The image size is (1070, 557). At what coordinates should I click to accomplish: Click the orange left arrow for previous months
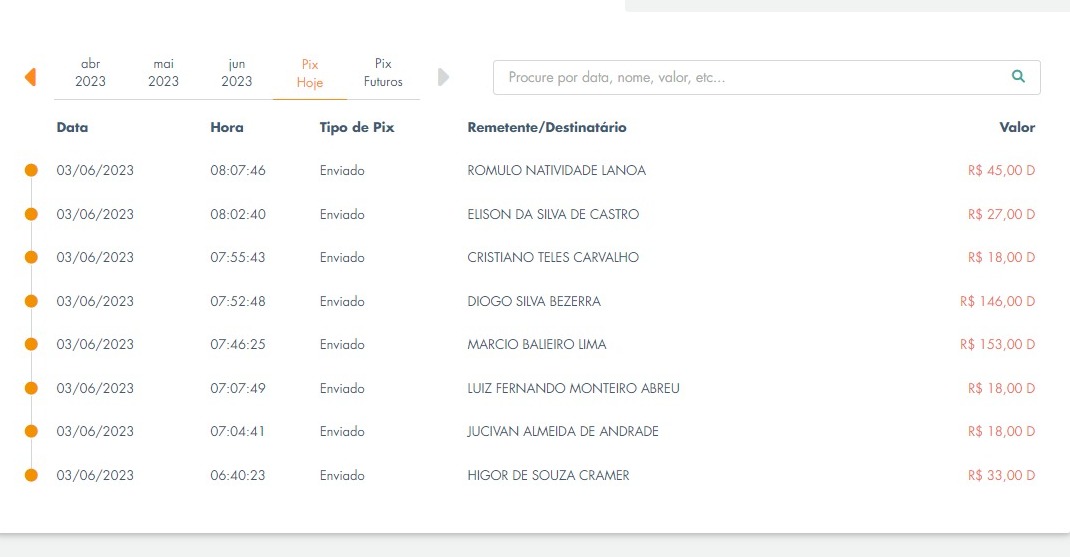pyautogui.click(x=30, y=76)
